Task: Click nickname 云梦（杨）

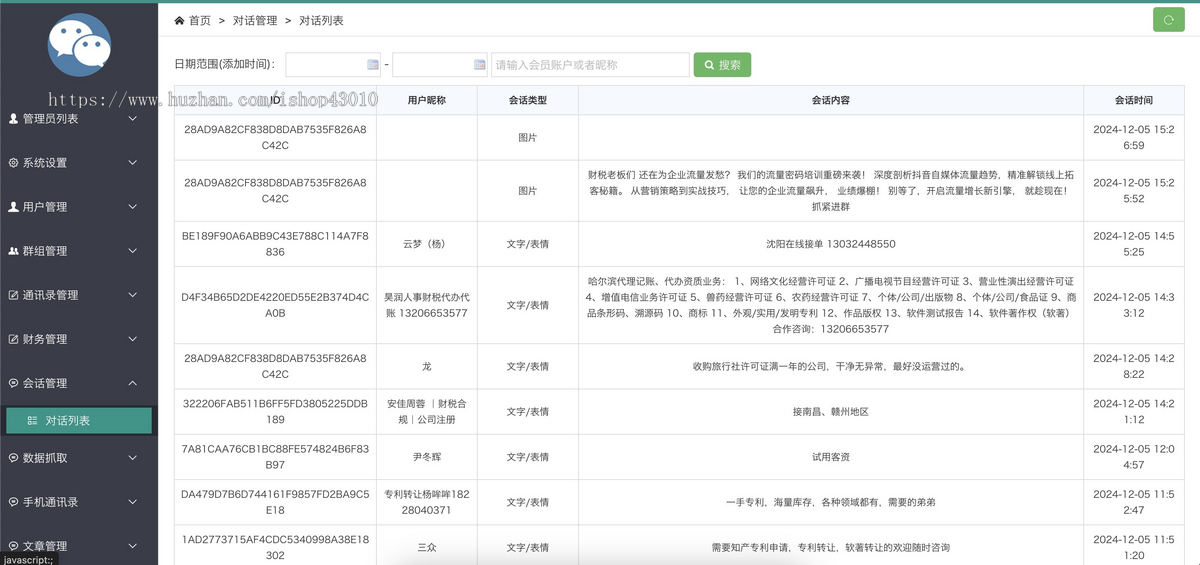Action: (x=427, y=244)
